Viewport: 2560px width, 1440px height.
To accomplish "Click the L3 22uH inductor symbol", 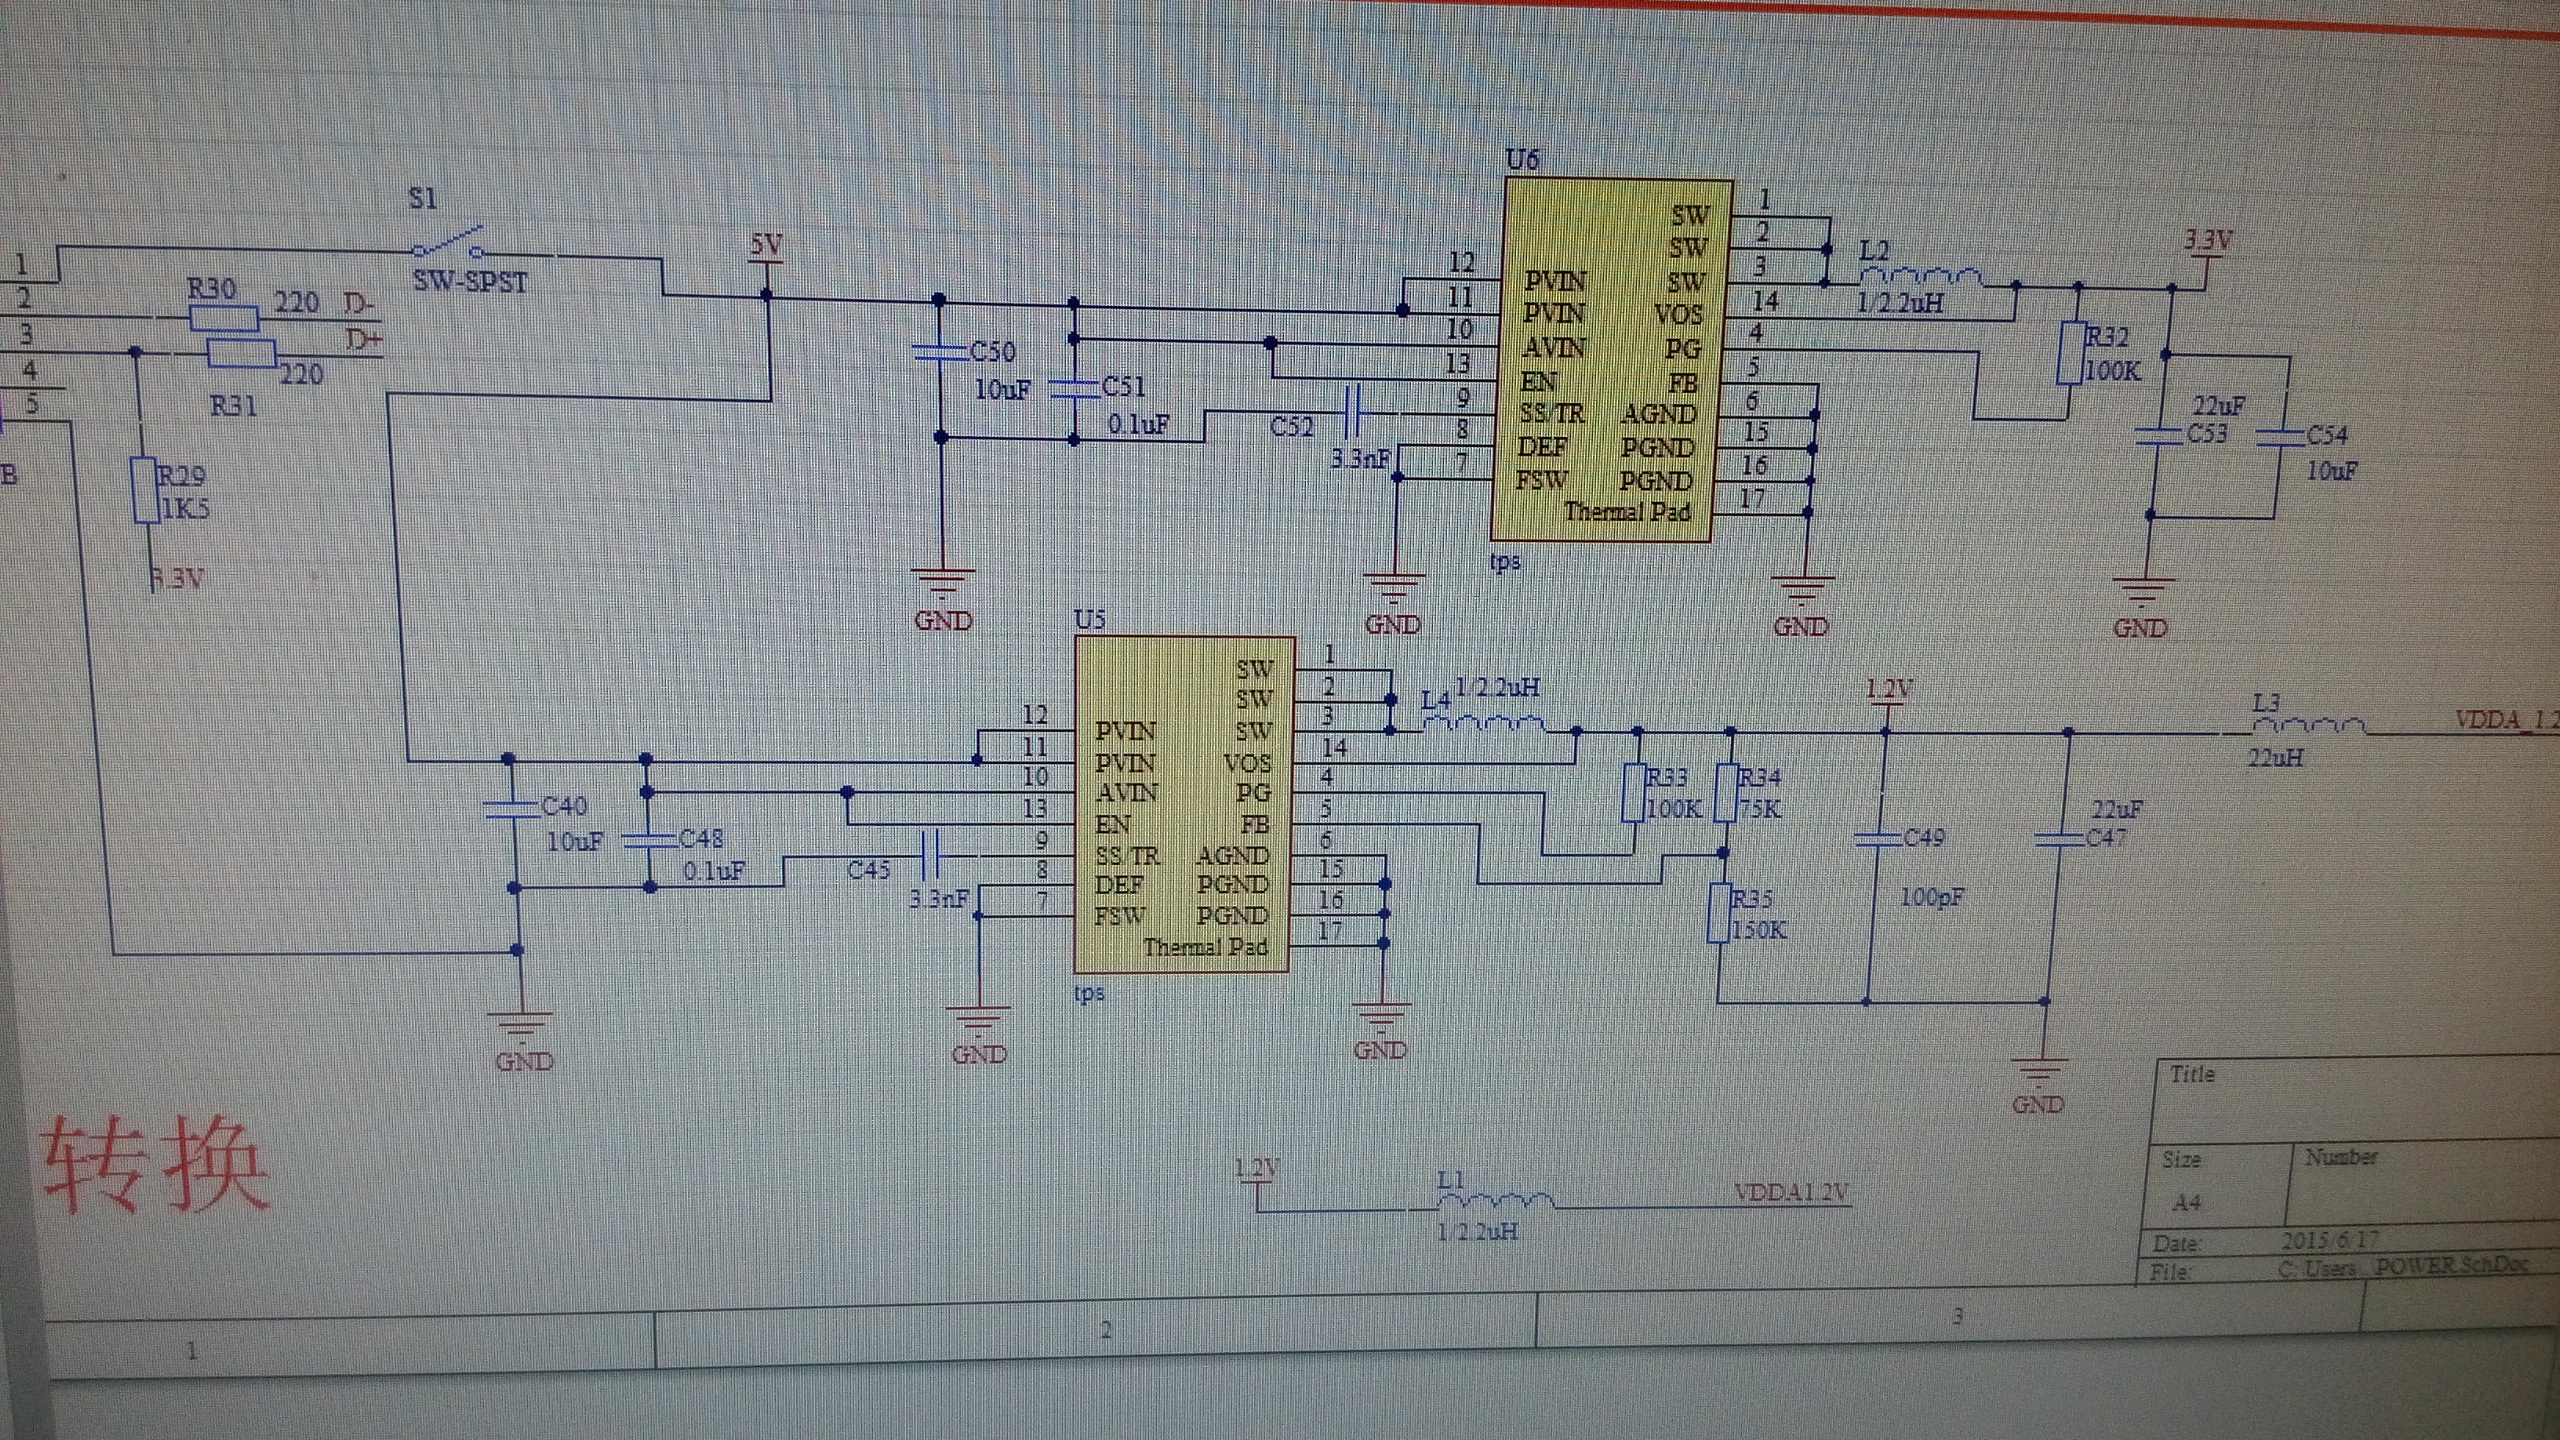I will (2308, 727).
